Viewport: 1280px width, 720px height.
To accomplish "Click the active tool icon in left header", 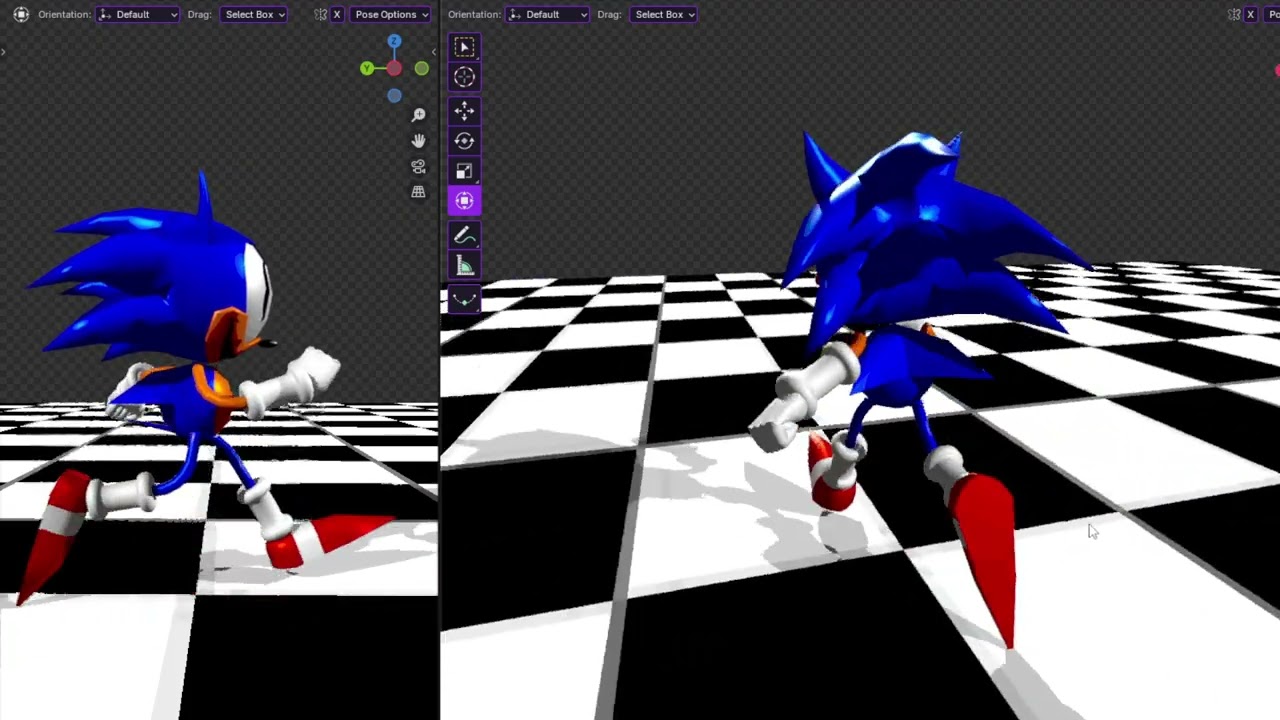I will point(21,14).
